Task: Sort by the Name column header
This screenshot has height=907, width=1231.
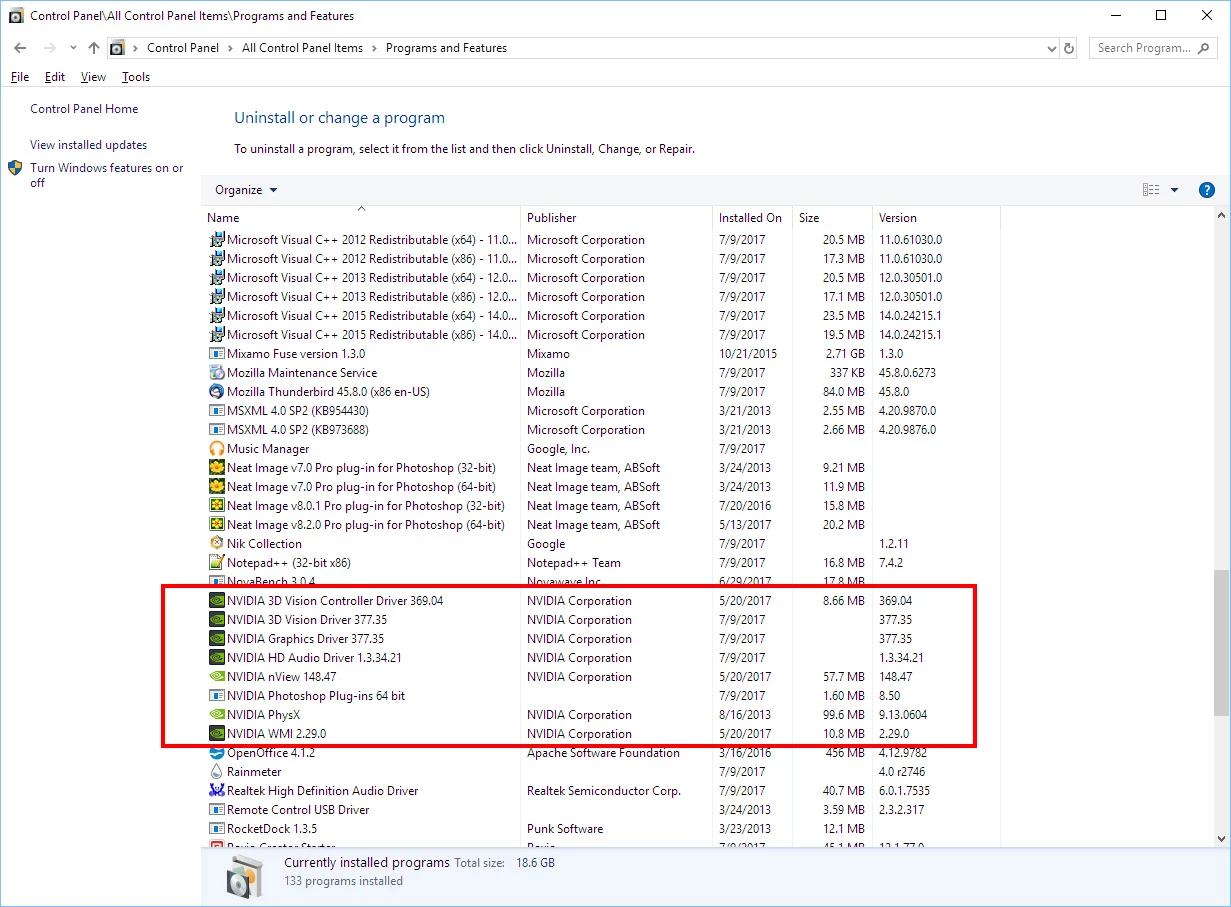Action: pyautogui.click(x=361, y=218)
